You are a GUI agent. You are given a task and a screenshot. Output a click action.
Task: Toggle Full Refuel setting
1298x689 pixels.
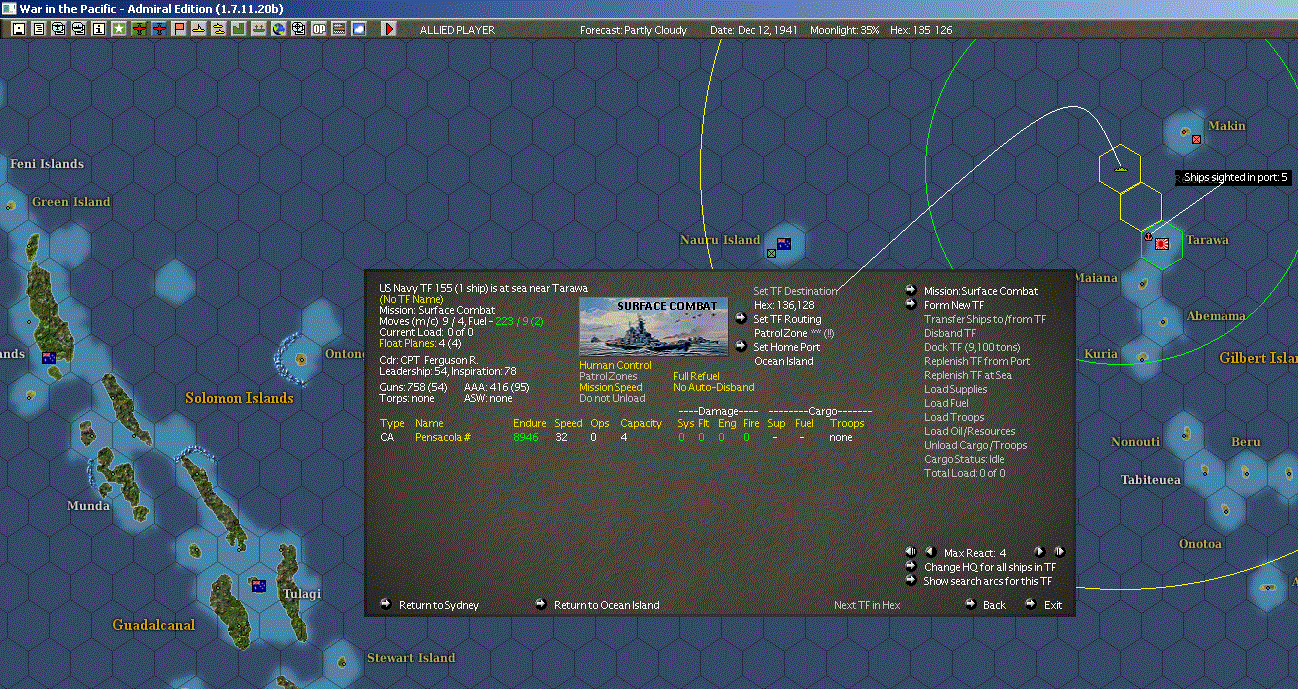tap(696, 376)
